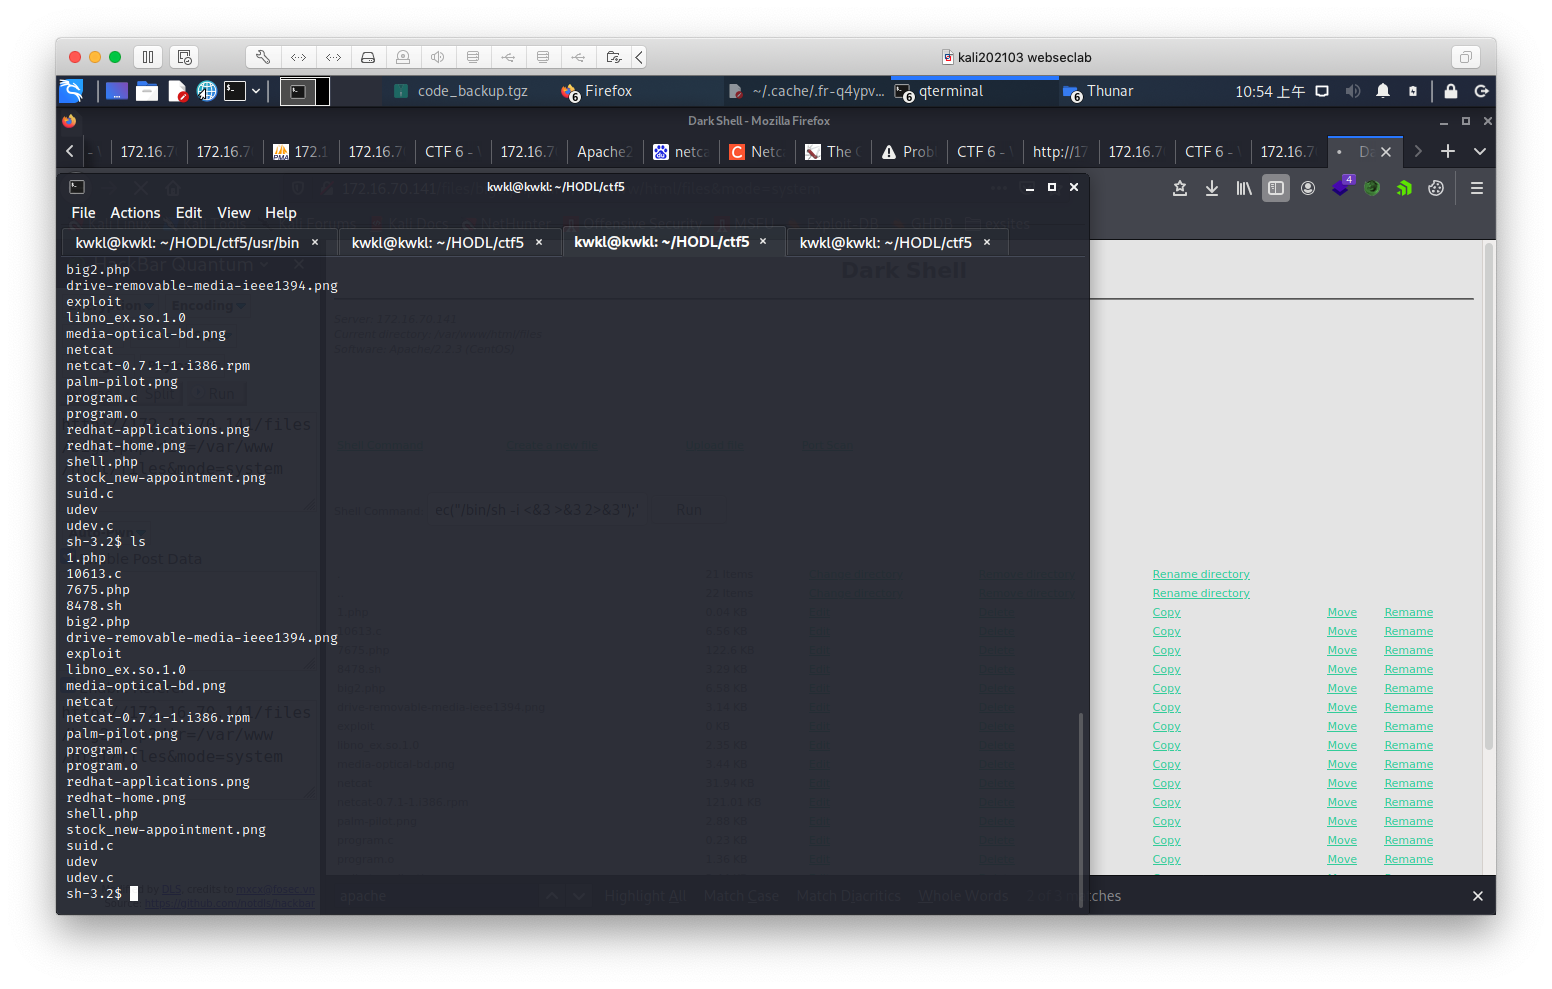Click the log out panel icon
Viewport: 1552px width, 989px height.
[1481, 91]
